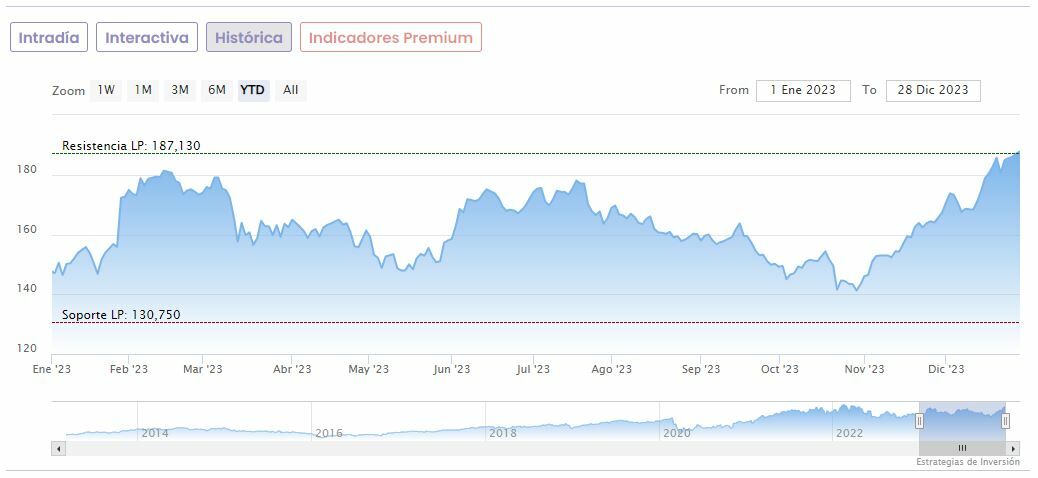Click the shaded selected range in navigator

(962, 419)
